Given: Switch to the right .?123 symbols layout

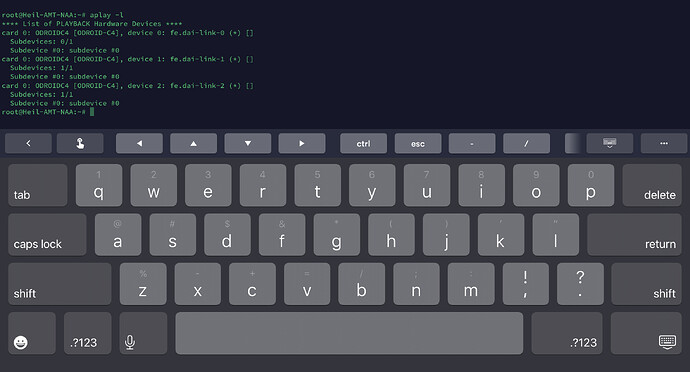Looking at the screenshot, I should coord(567,333).
